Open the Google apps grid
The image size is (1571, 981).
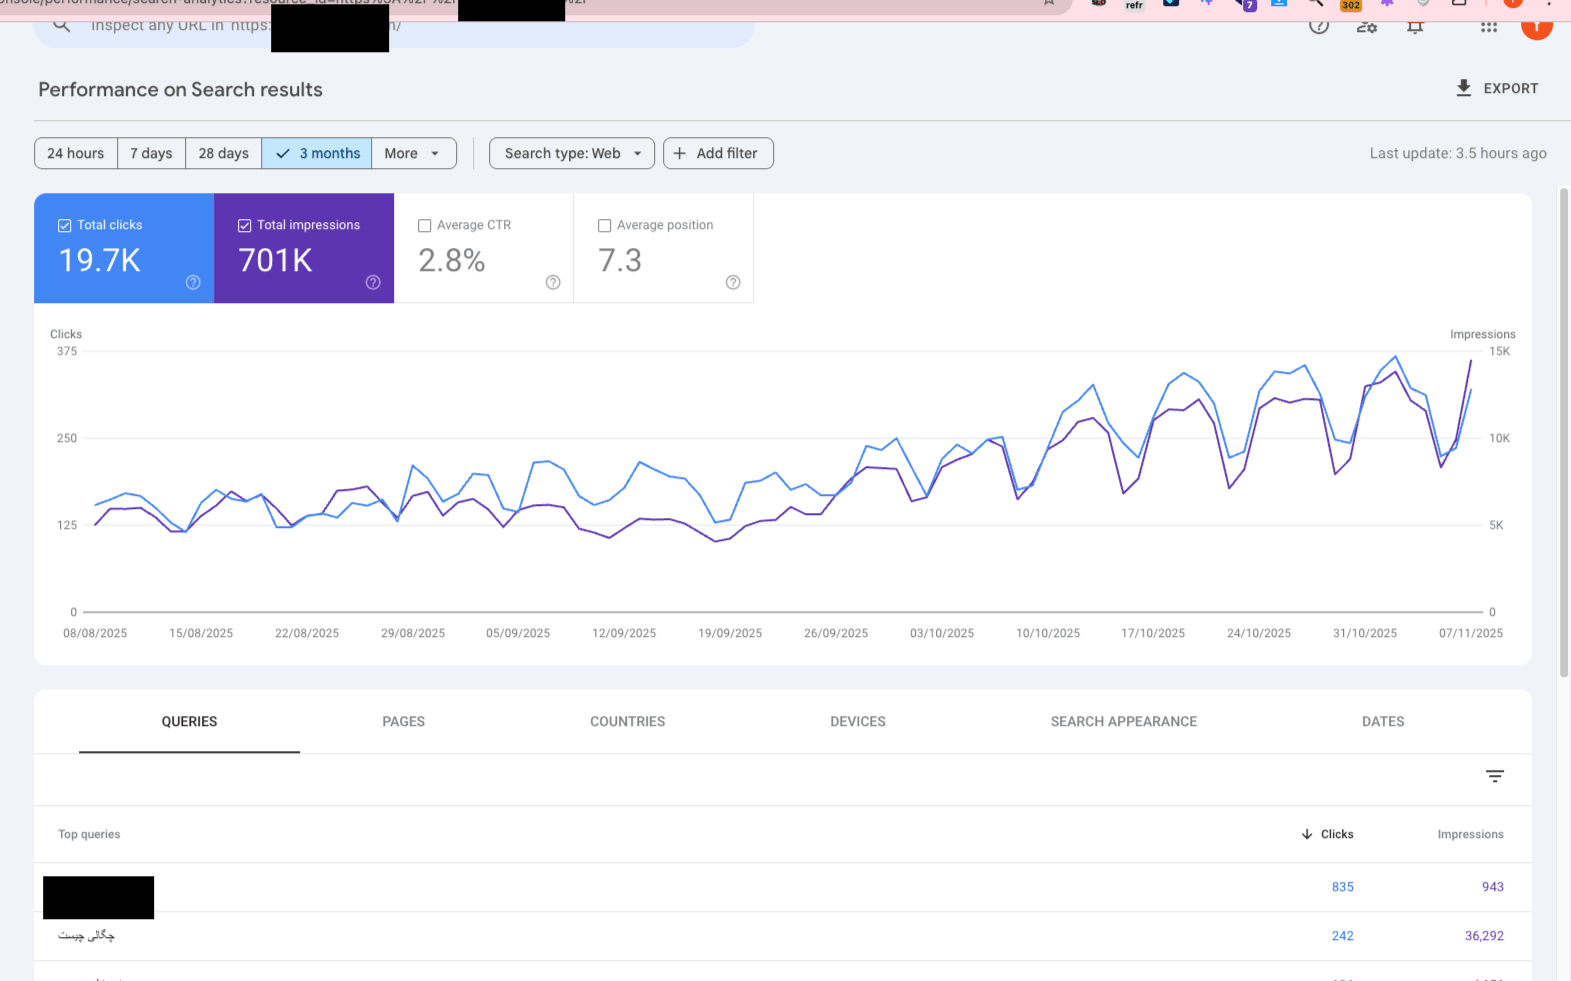click(x=1489, y=26)
